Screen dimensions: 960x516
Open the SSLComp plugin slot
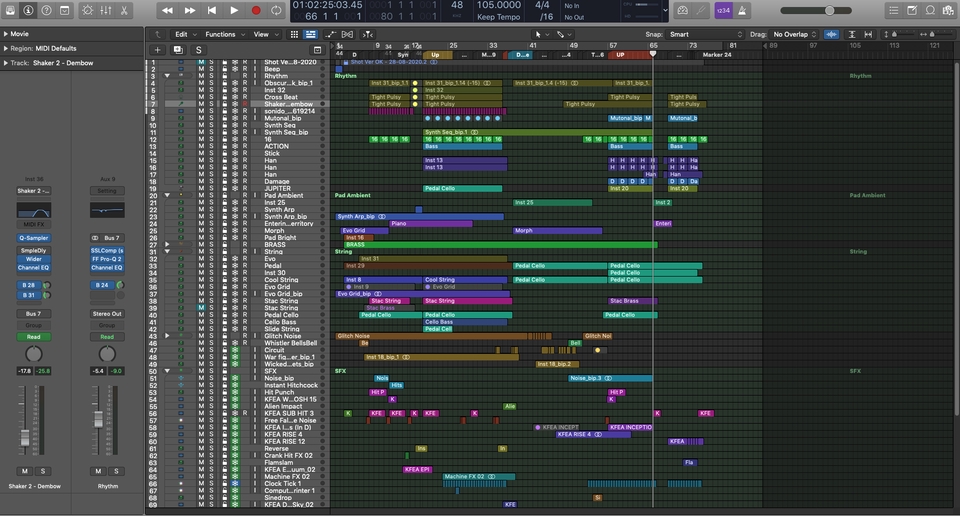107,250
